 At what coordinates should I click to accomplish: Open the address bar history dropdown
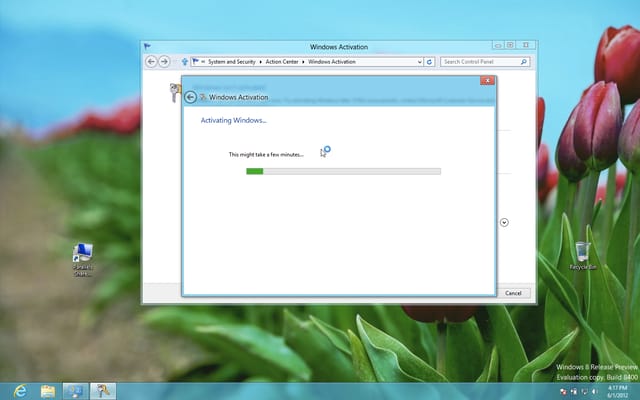(420, 62)
